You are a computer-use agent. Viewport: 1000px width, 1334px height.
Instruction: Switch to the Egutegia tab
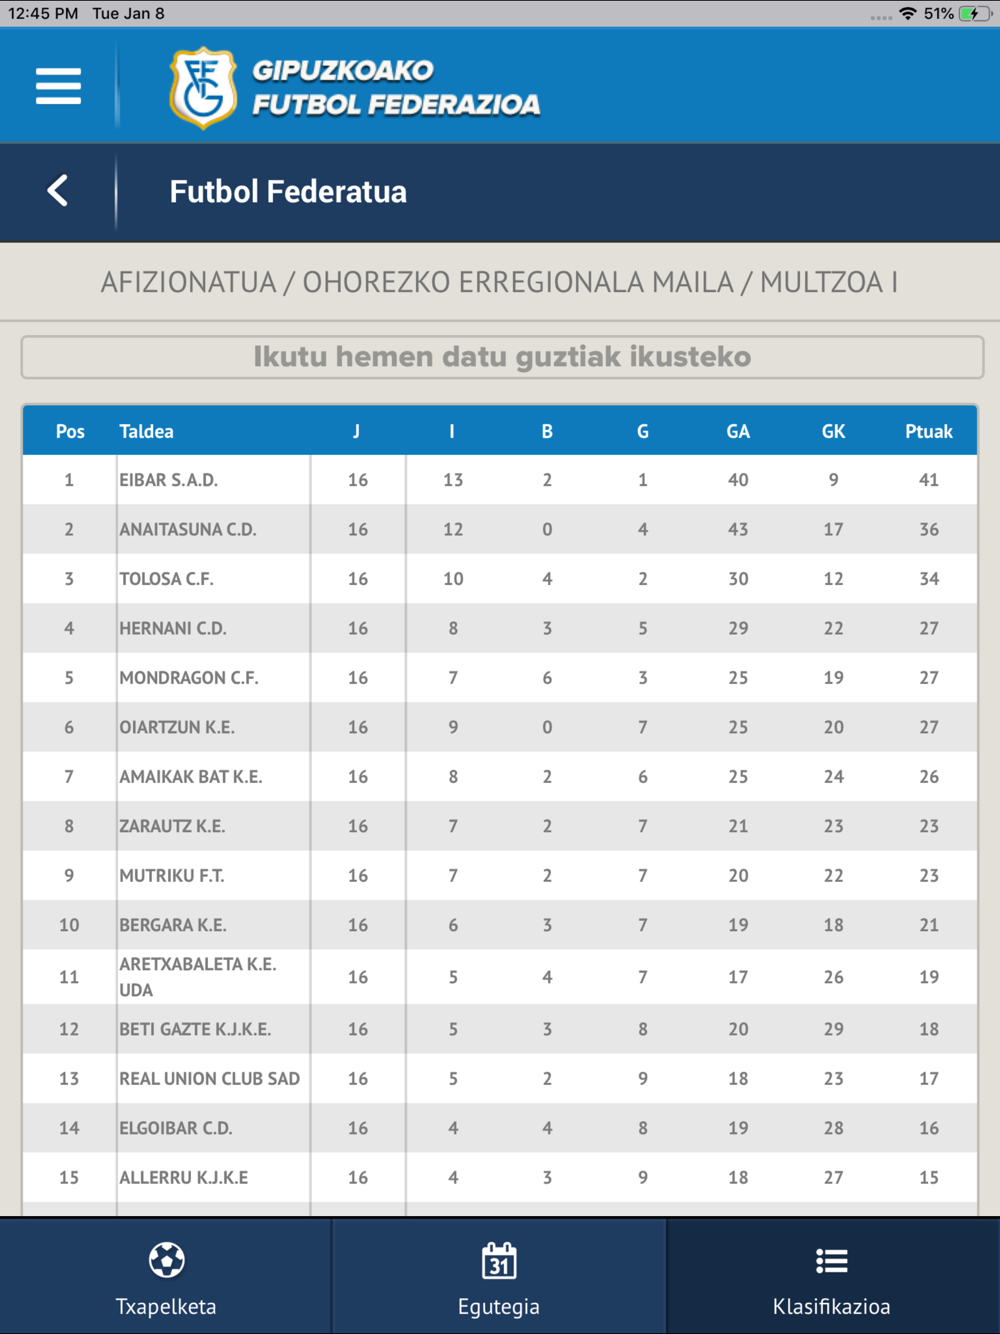(499, 1276)
